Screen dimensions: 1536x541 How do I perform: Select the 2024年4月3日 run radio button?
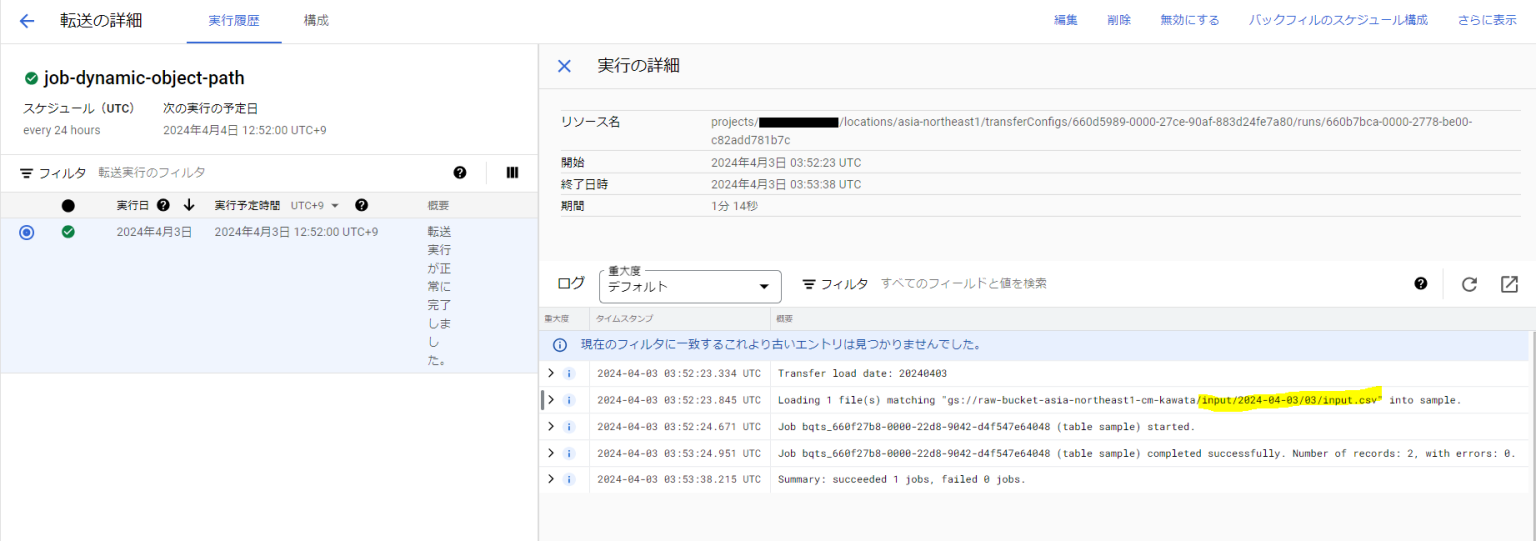point(27,232)
